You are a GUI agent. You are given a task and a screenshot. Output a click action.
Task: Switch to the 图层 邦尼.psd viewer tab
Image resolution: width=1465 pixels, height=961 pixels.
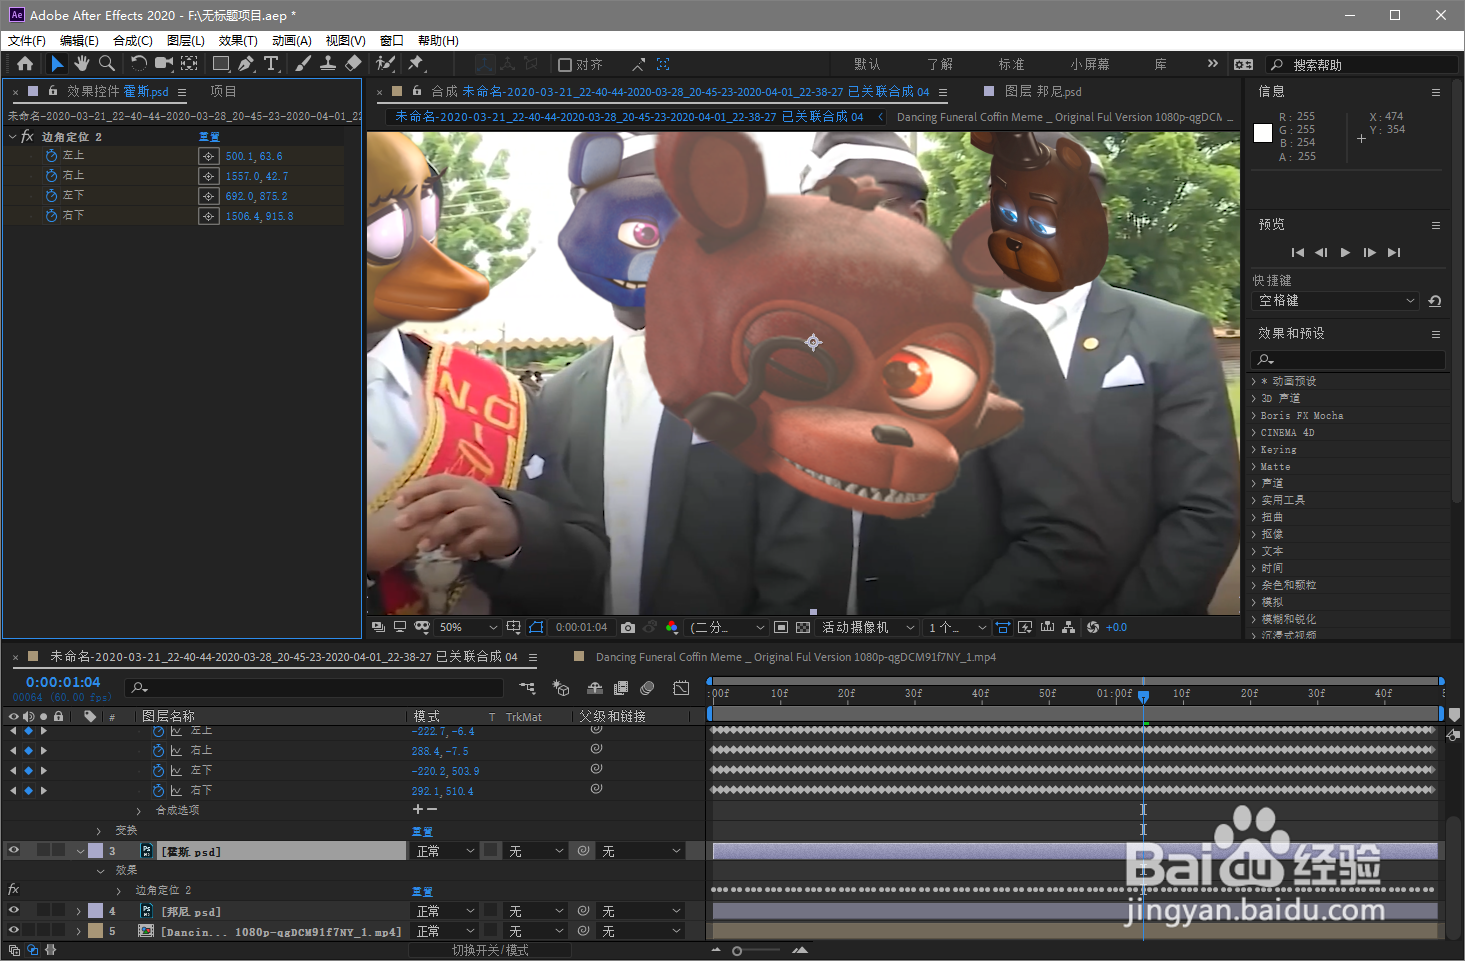click(x=1043, y=91)
